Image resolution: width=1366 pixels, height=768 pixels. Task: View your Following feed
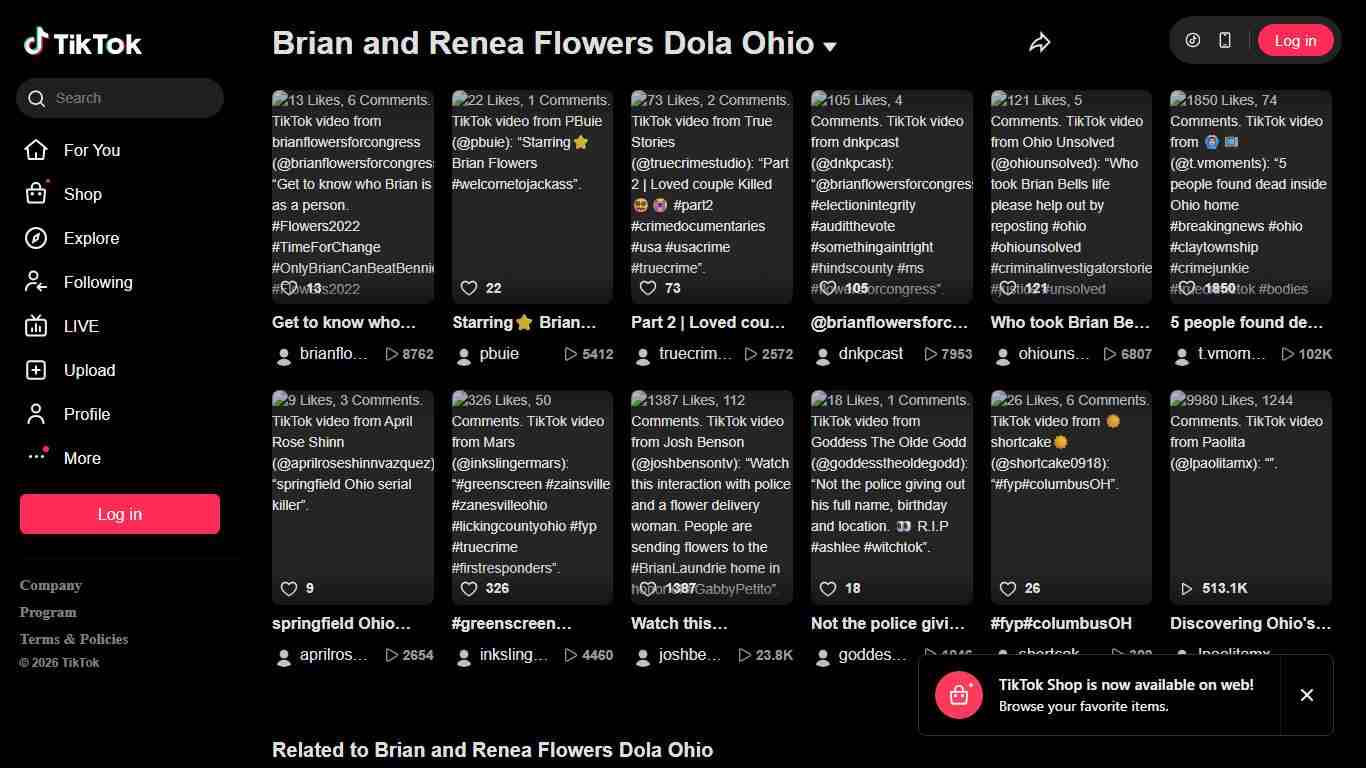pyautogui.click(x=98, y=282)
